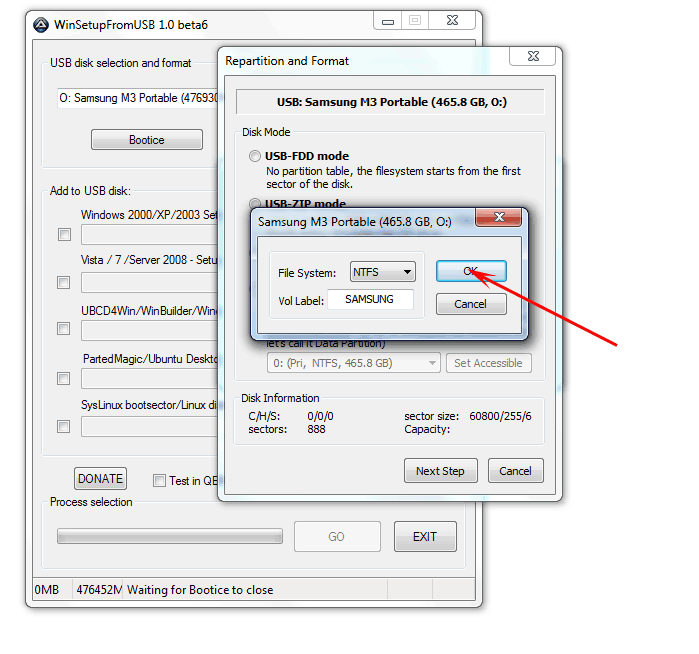Click the Vol Label SAMSUNG input field
The height and width of the screenshot is (654, 699).
point(370,299)
